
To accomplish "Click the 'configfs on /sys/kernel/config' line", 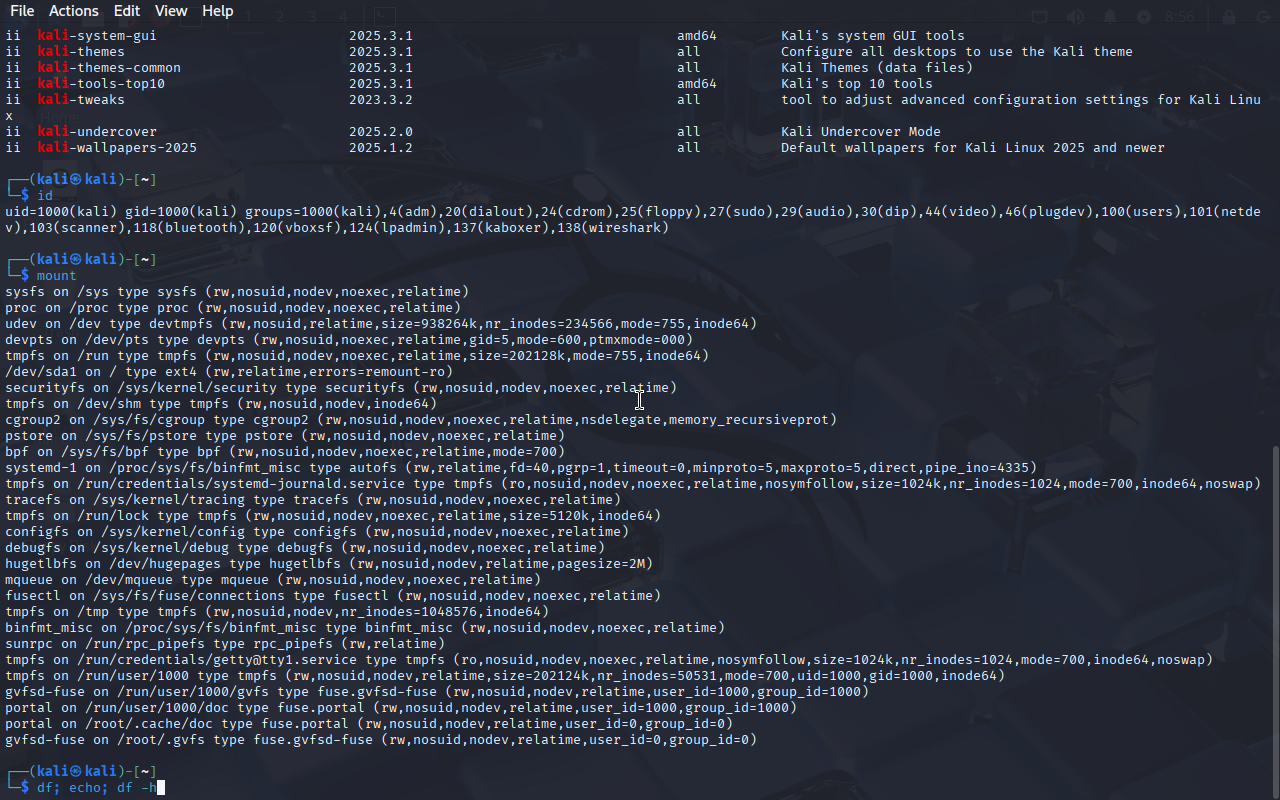I will (317, 532).
